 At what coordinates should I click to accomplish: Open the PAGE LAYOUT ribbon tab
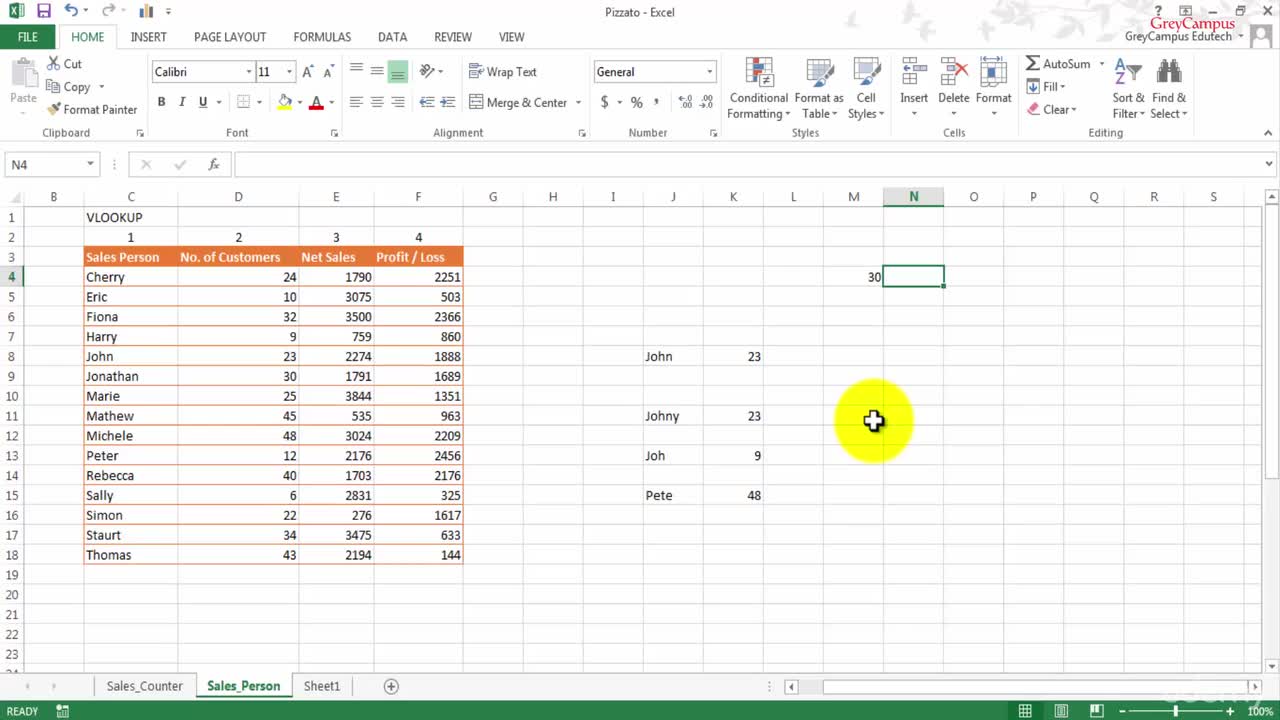pyautogui.click(x=230, y=37)
